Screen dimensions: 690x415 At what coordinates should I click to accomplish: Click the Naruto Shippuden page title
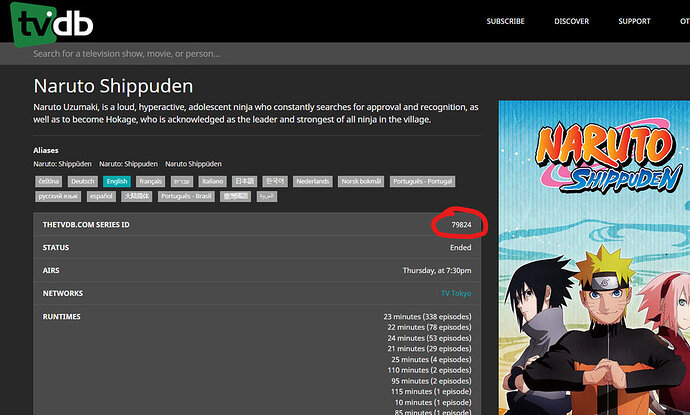[x=113, y=86]
